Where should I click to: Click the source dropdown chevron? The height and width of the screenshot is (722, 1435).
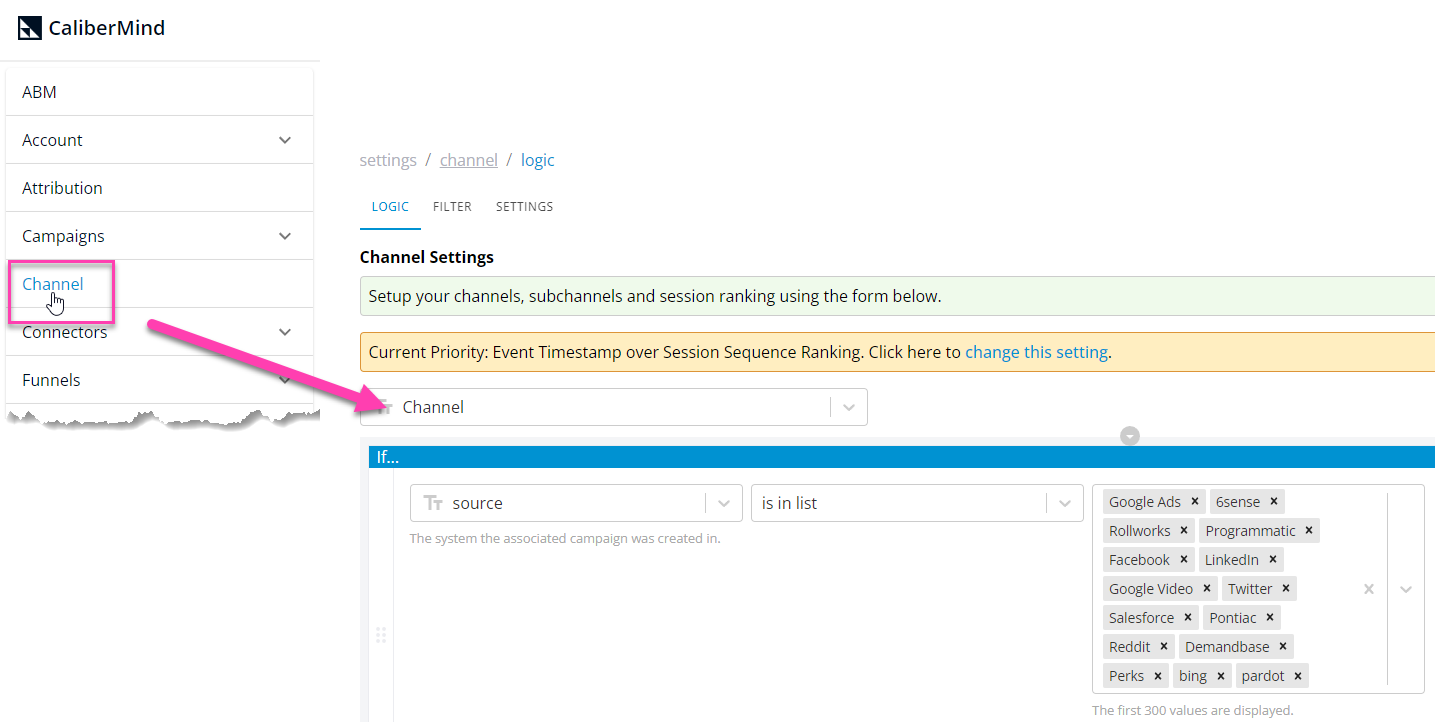tap(724, 503)
